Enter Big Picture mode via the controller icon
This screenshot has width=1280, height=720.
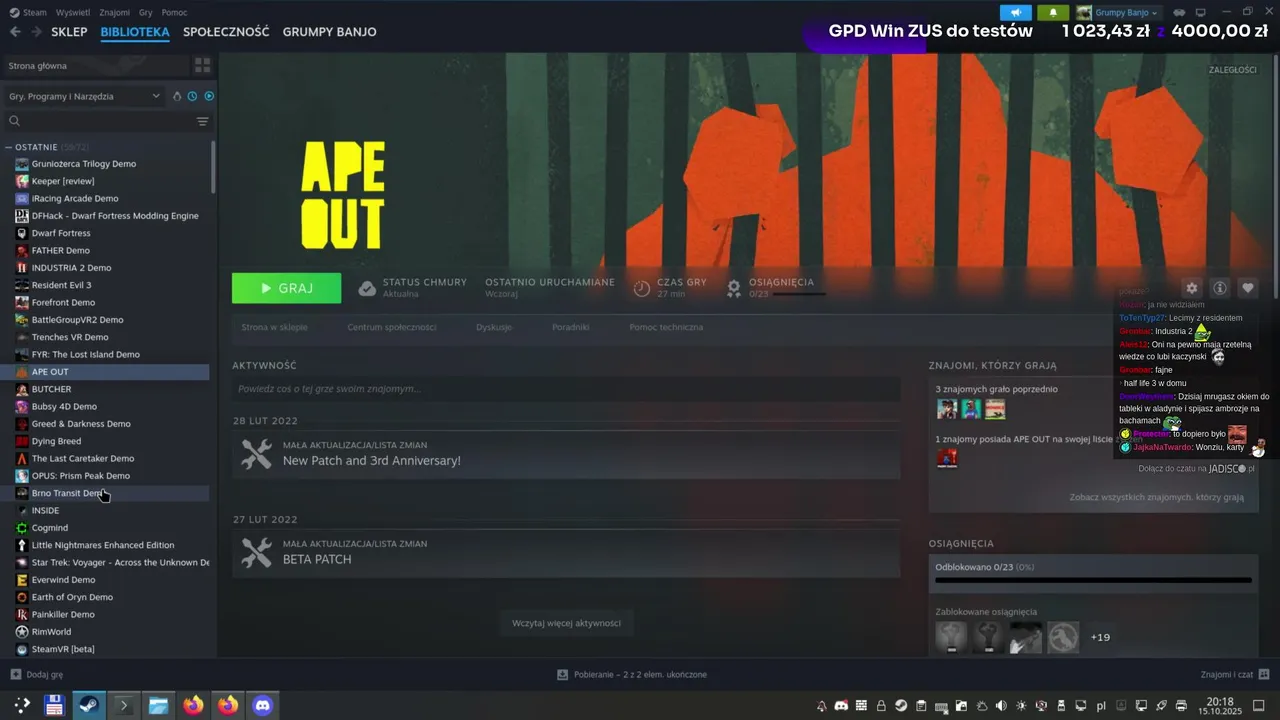coord(1179,13)
